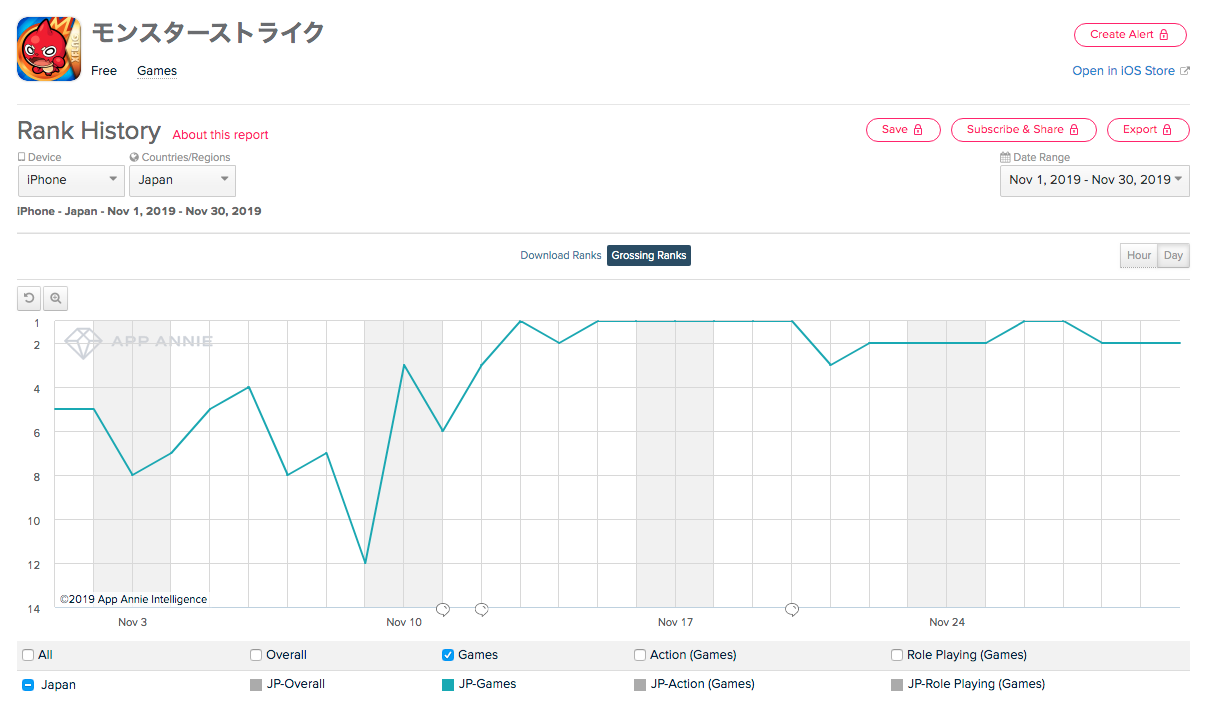Click the event marker bubble under Nov 11

(x=443, y=609)
